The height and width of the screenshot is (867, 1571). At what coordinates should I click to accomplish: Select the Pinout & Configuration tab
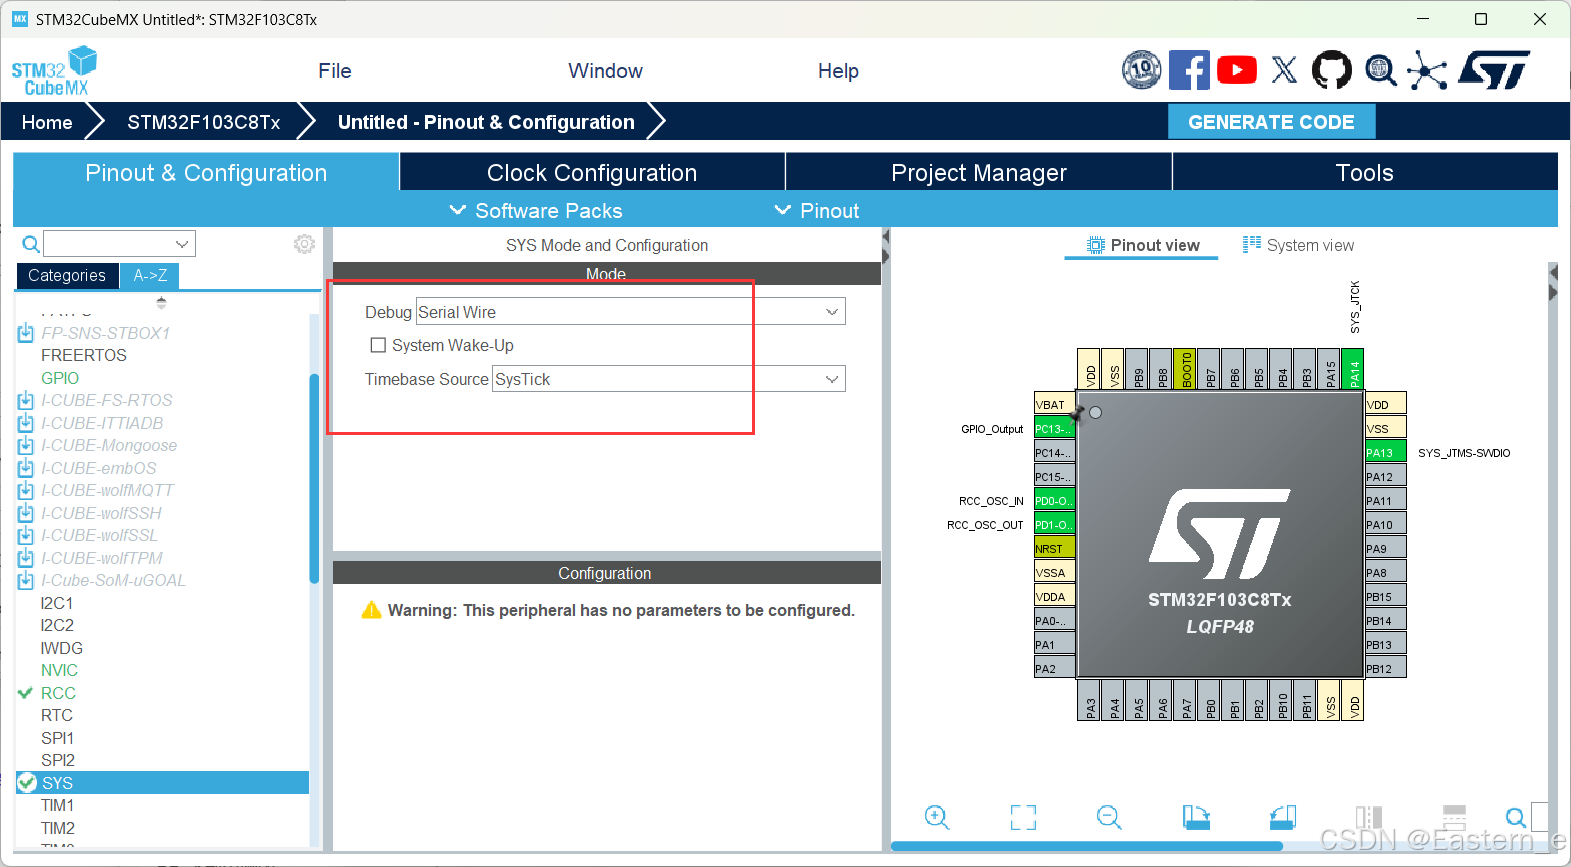pyautogui.click(x=206, y=172)
